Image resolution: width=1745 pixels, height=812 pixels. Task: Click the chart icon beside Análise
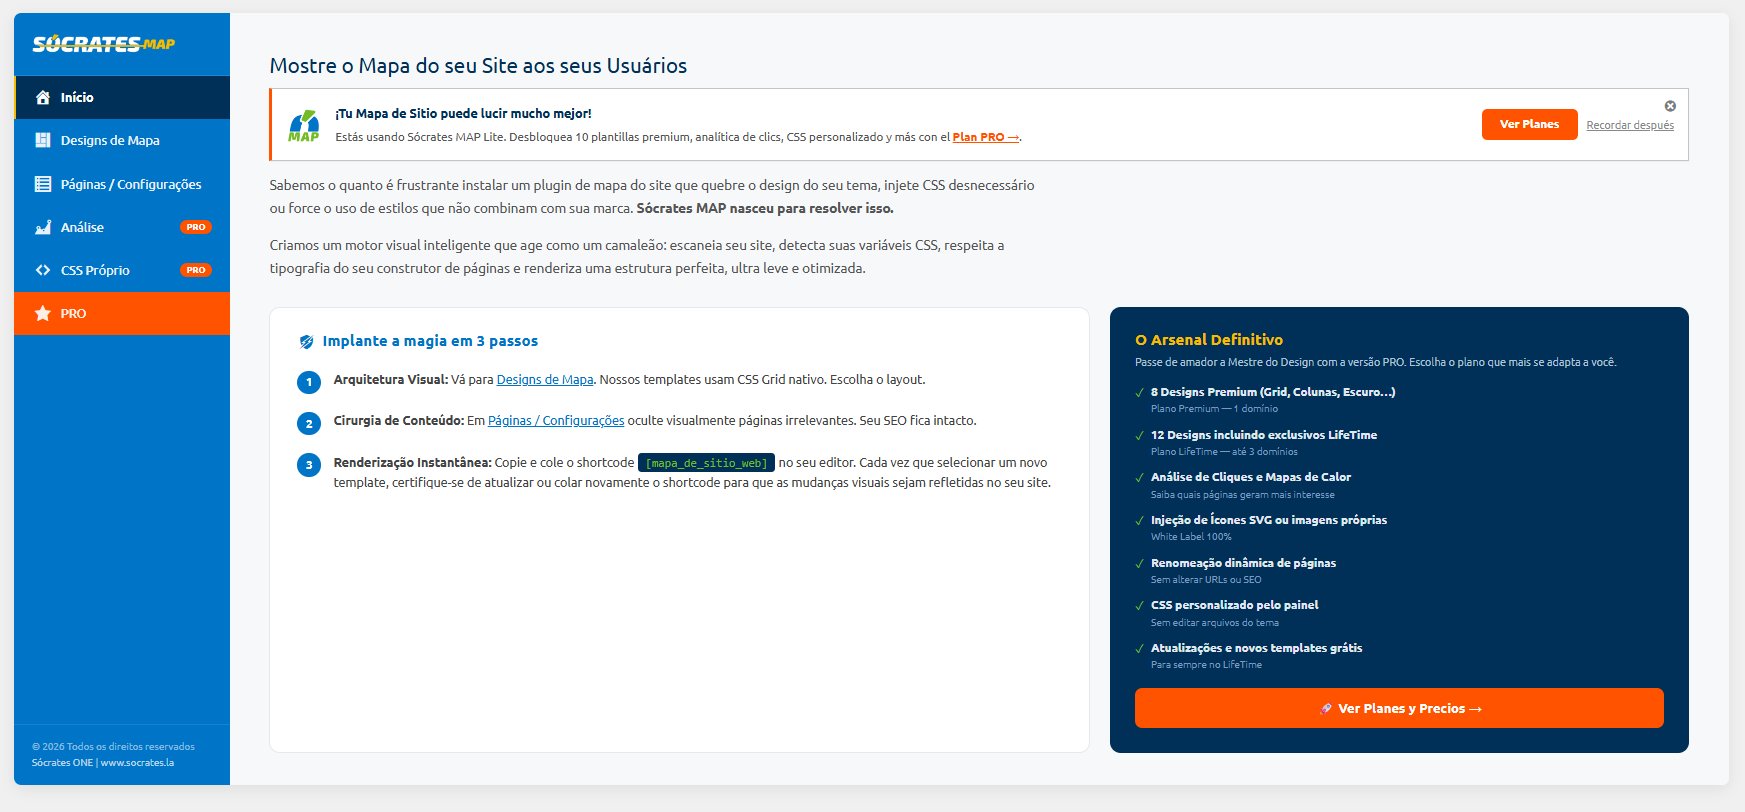[43, 227]
